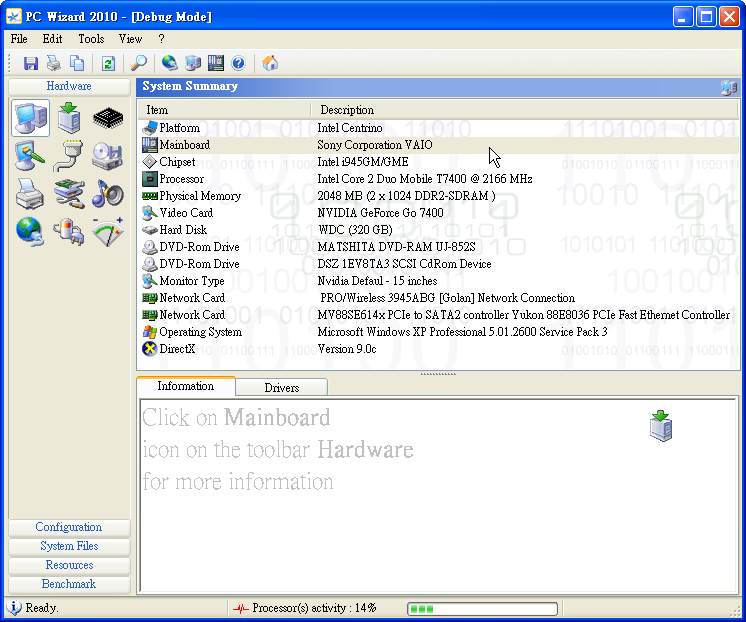Image resolution: width=746 pixels, height=622 pixels.
Task: Select the Mainboard row in the list
Action: click(439, 145)
